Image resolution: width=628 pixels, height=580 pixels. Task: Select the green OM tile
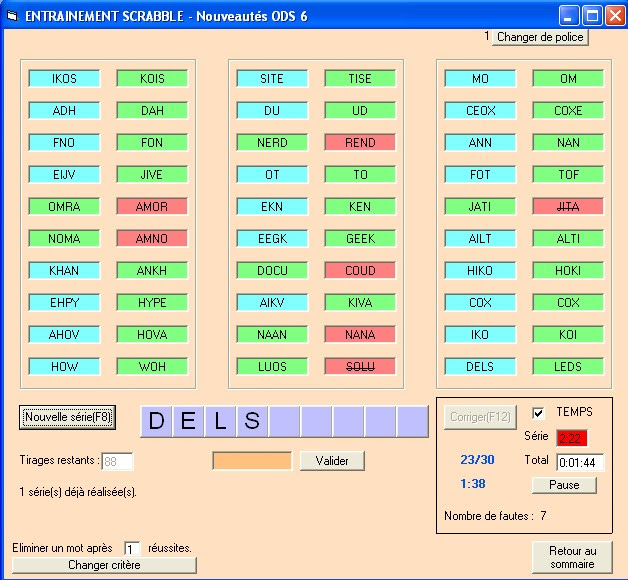click(x=568, y=79)
